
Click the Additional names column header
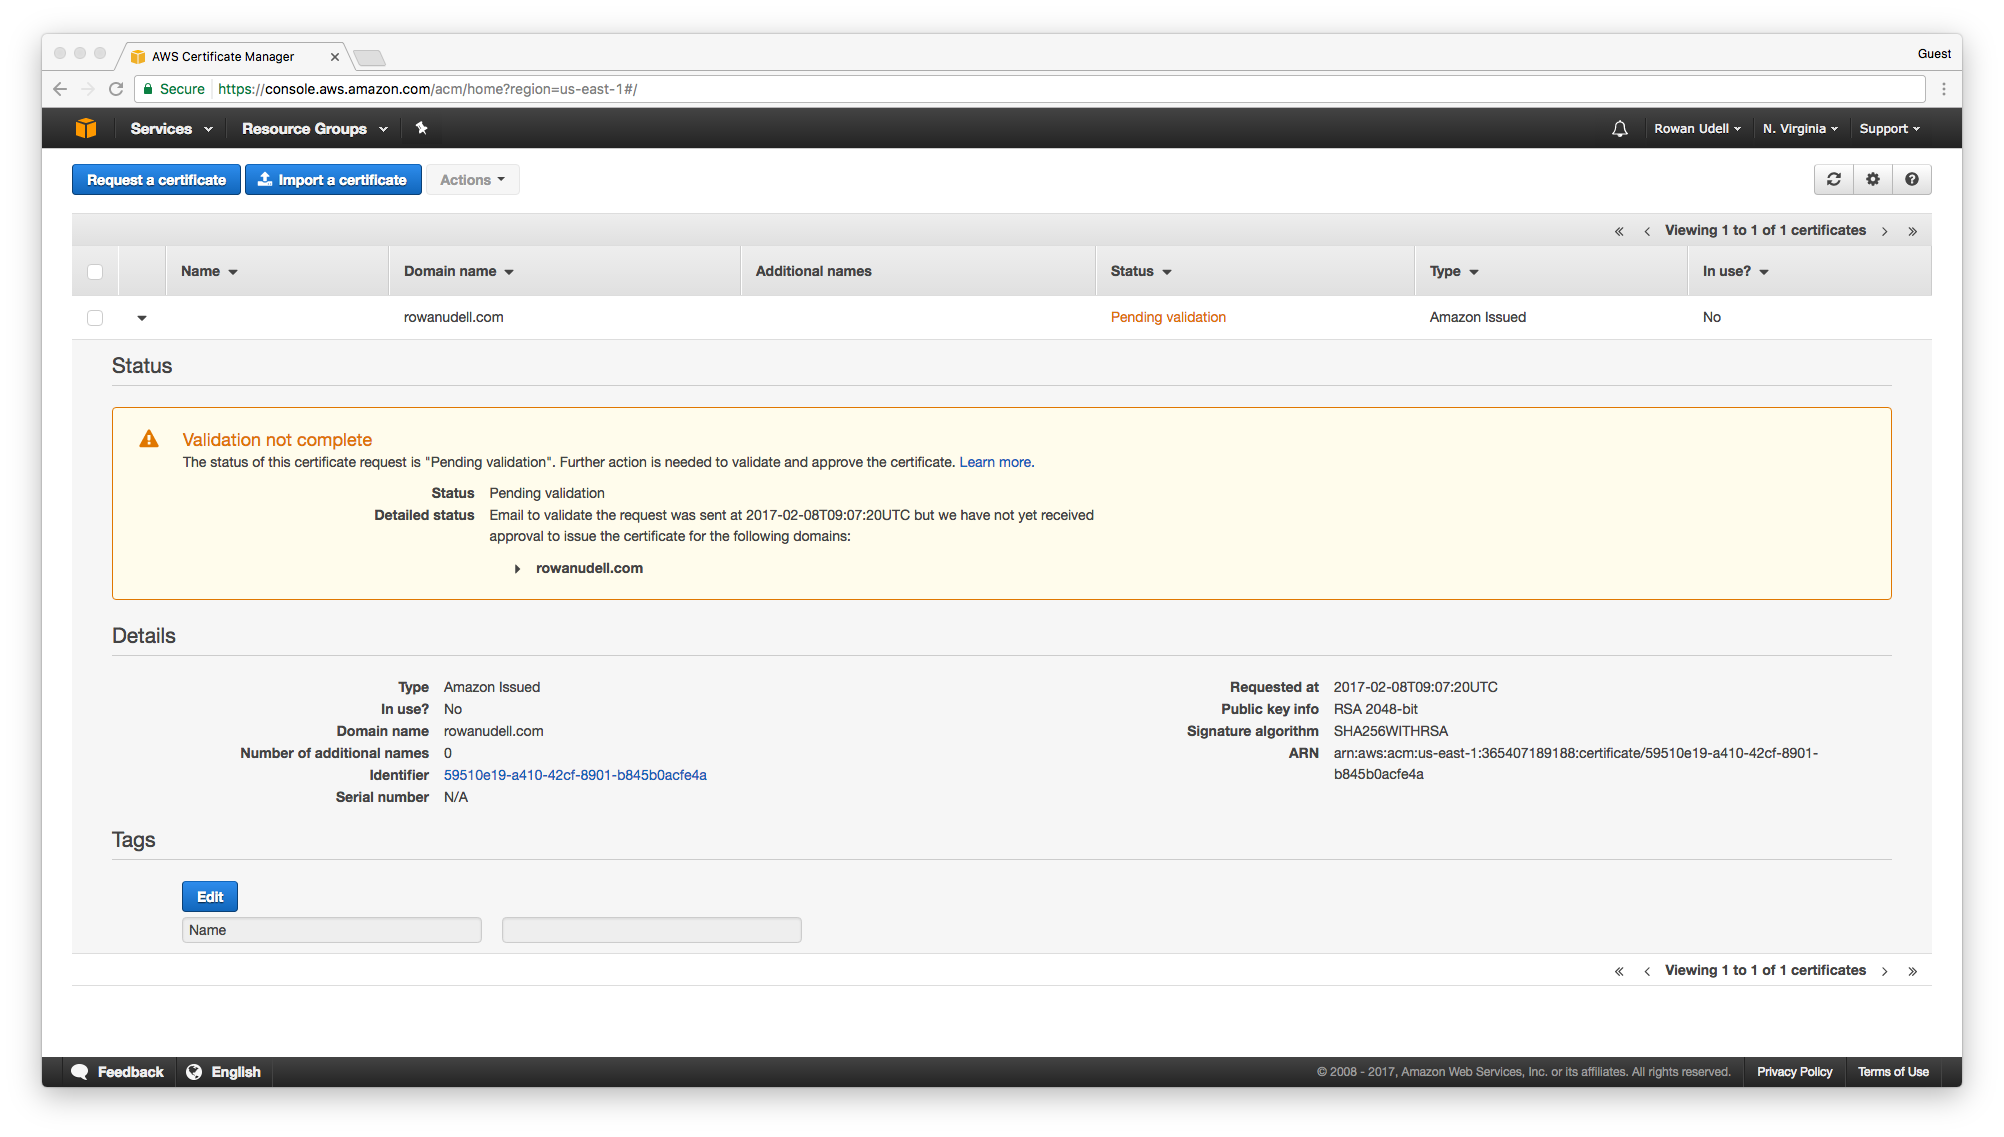pyautogui.click(x=813, y=272)
